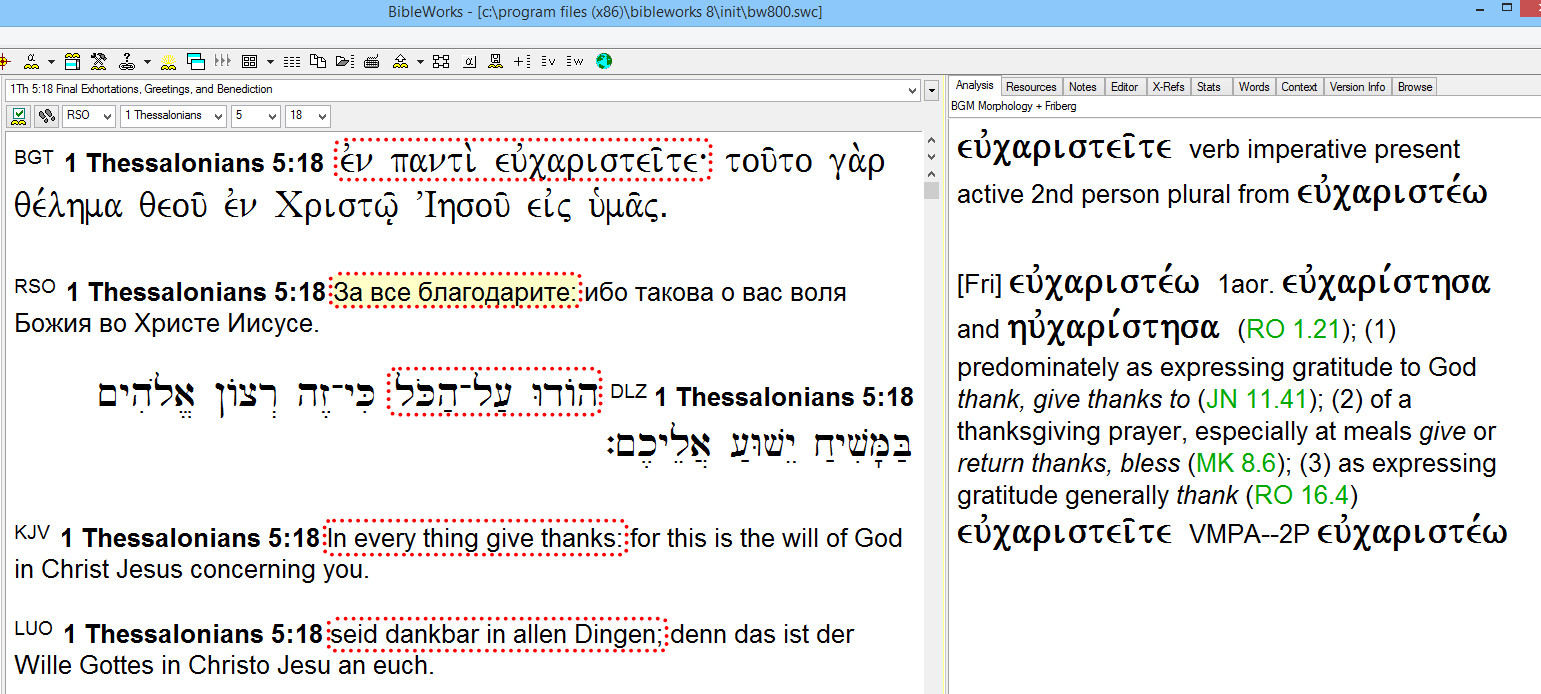This screenshot has height=694, width=1541.
Task: Click the four-pane grid layout icon
Action: coord(250,61)
